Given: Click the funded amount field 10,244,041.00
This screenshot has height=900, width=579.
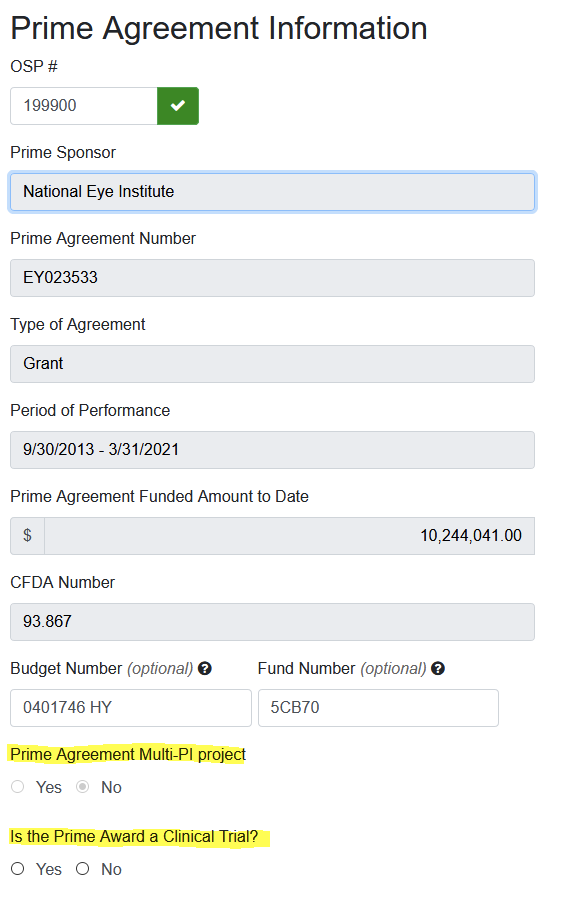Looking at the screenshot, I should click(x=290, y=536).
